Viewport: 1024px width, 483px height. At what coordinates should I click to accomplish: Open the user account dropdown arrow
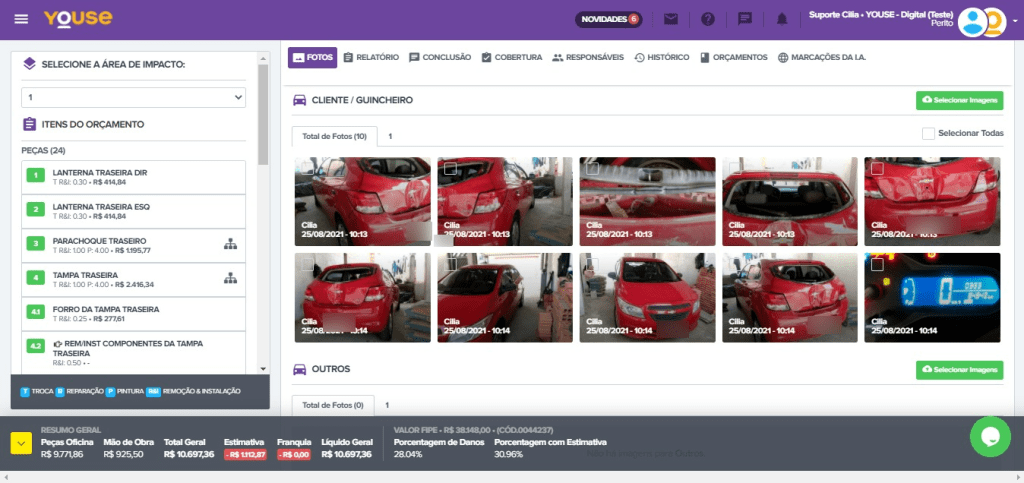point(1015,21)
